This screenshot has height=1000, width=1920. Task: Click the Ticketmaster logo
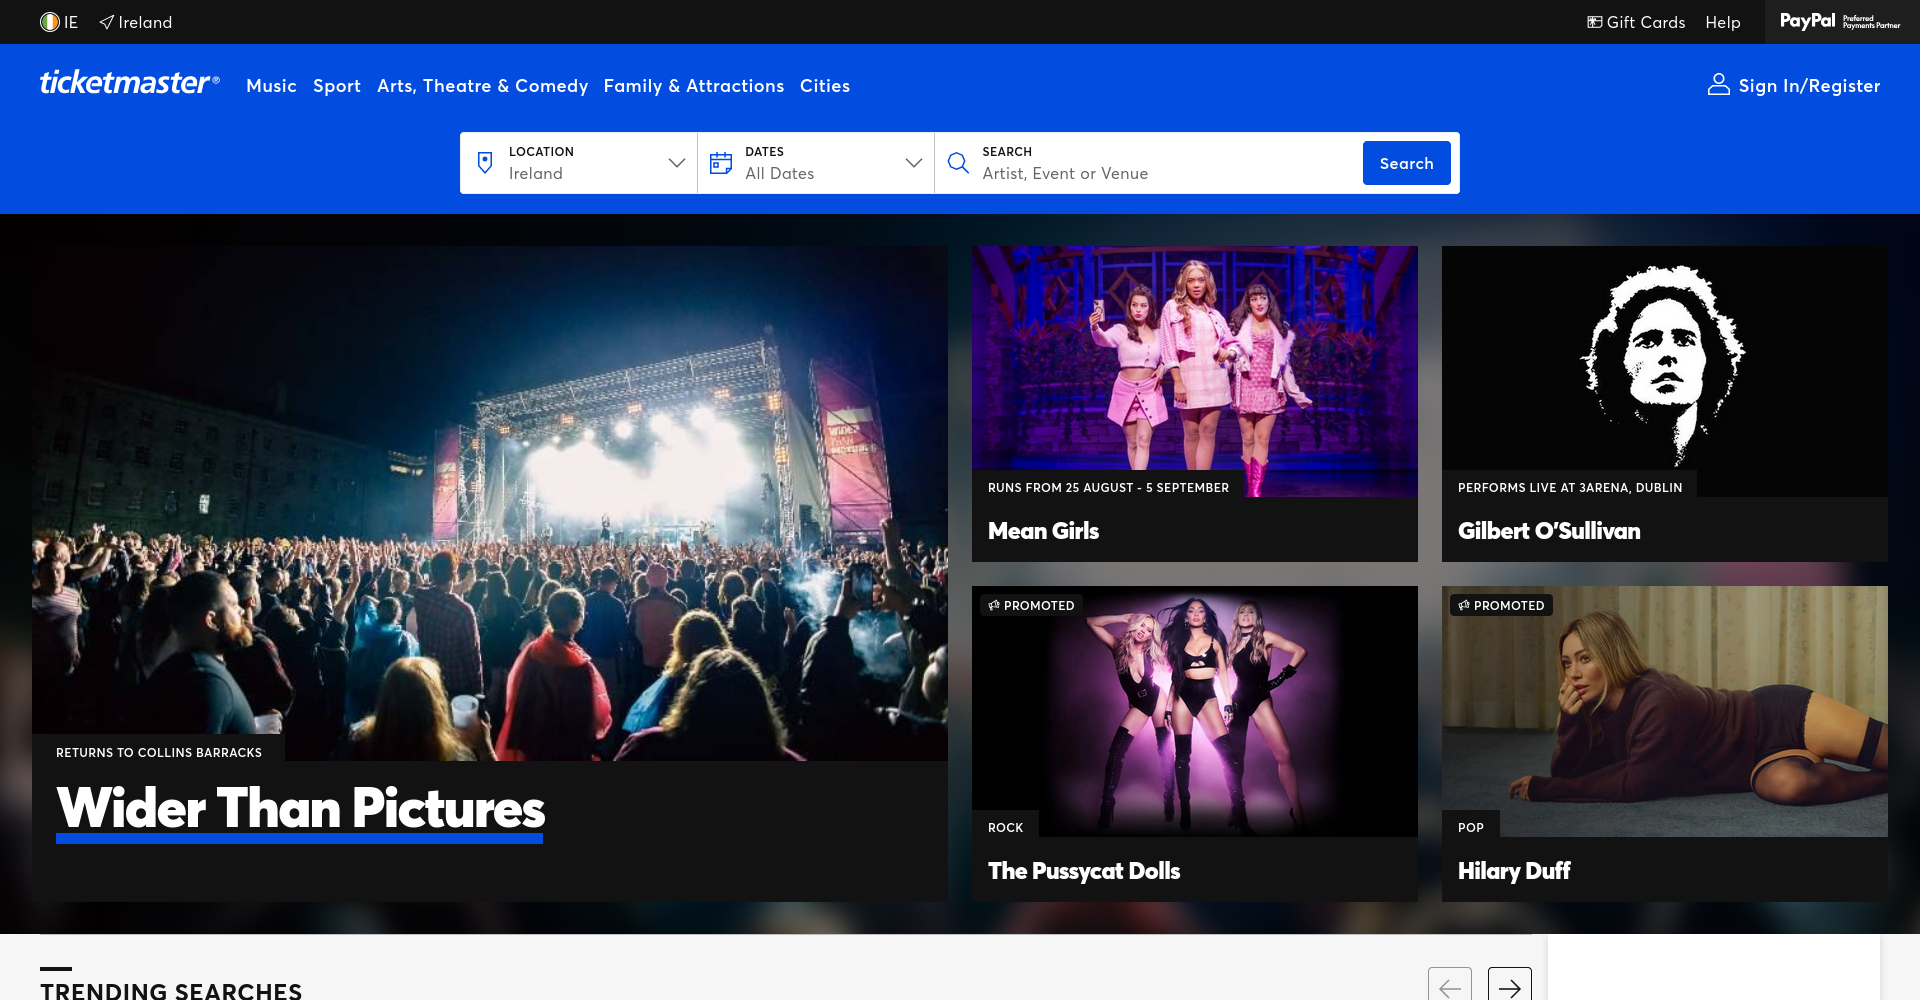click(130, 82)
